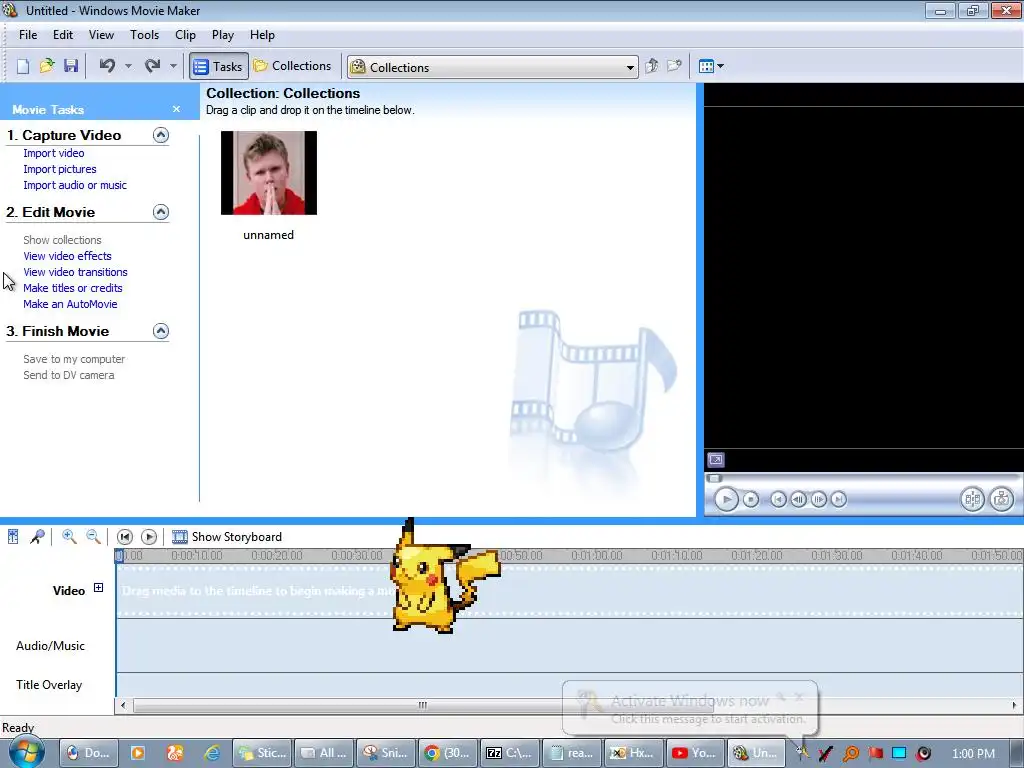1024x768 pixels.
Task: Click Import audio or music link
Action: [75, 185]
